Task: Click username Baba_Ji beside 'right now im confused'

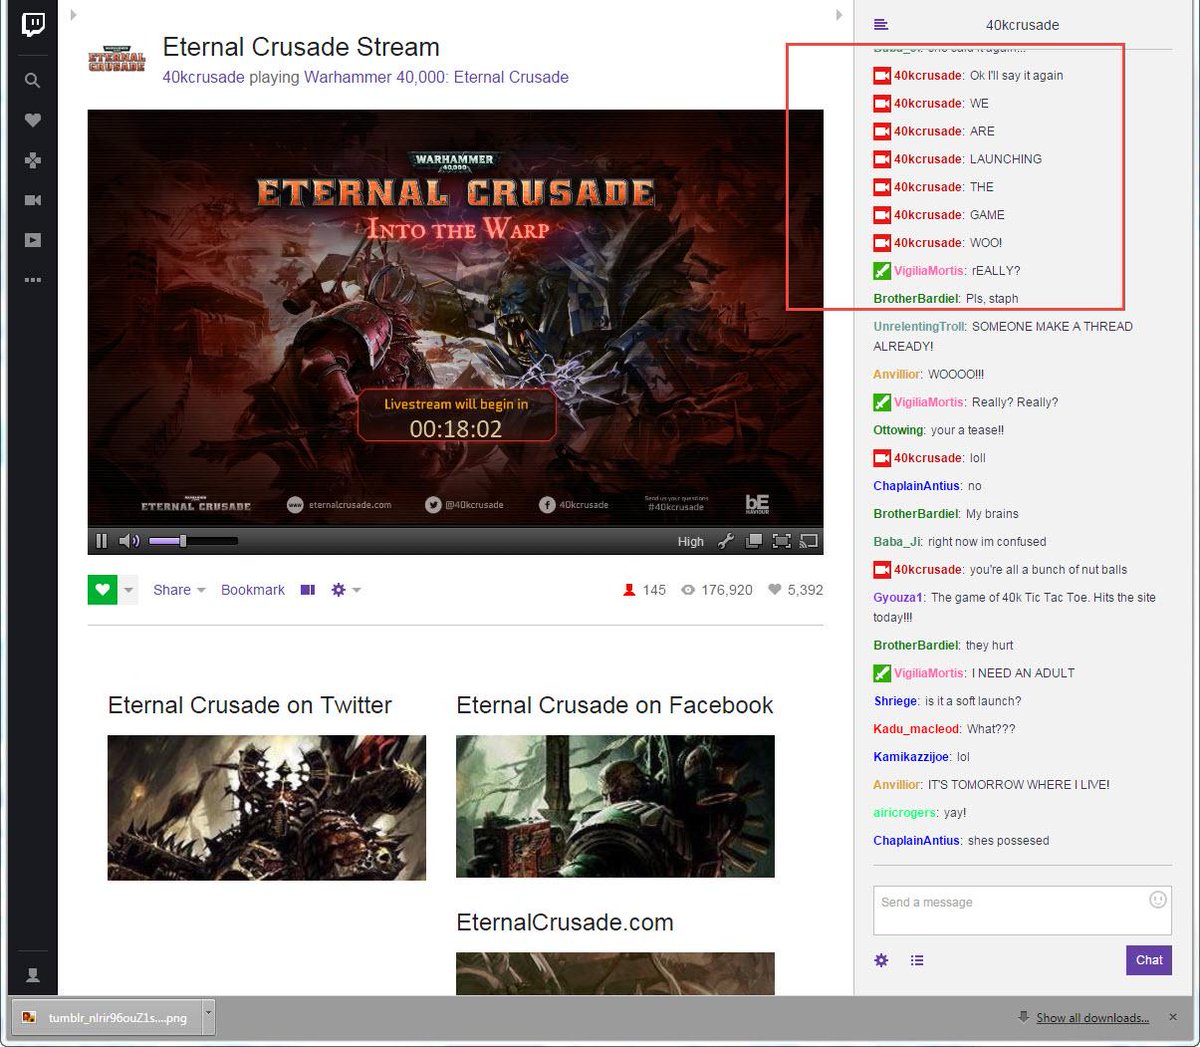Action: coord(897,541)
